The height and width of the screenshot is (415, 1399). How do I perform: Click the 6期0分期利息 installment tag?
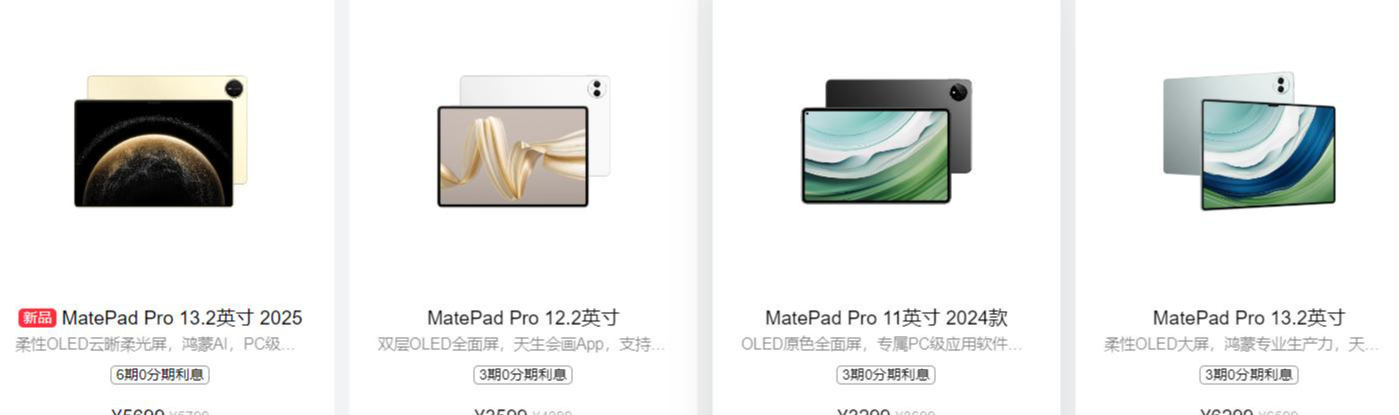(x=160, y=375)
